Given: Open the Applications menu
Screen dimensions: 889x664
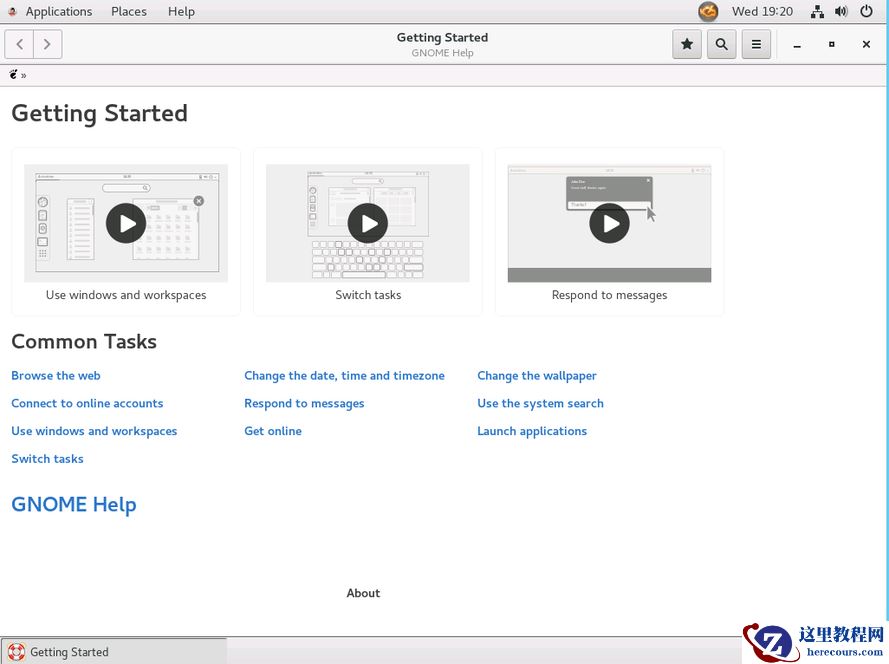Looking at the screenshot, I should (58, 12).
